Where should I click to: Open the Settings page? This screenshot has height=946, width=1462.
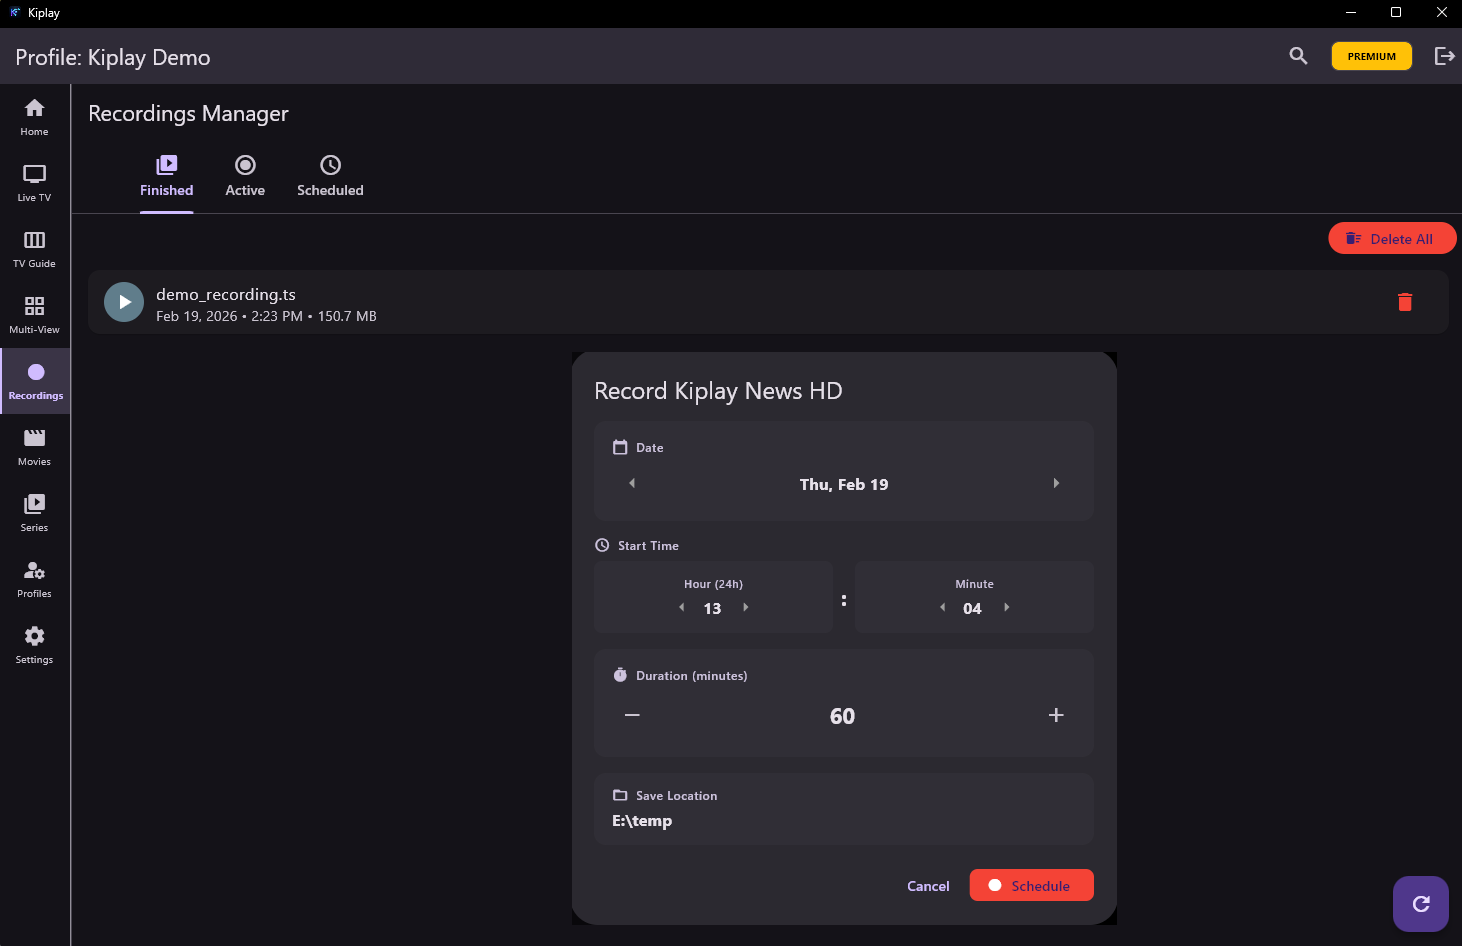click(34, 644)
